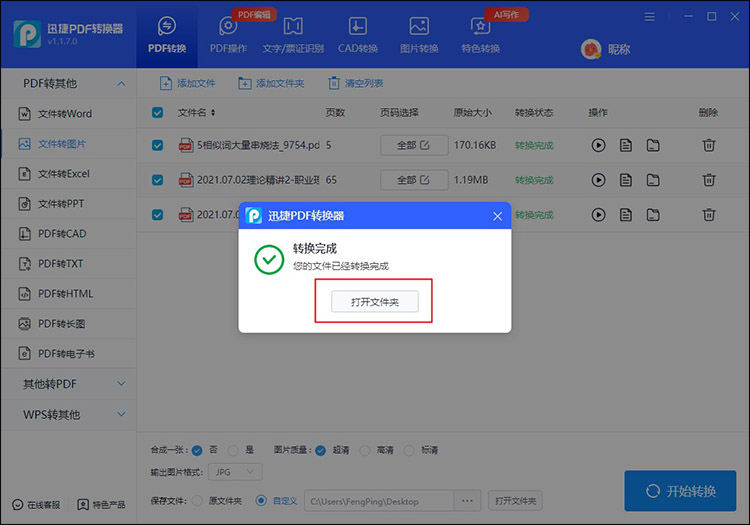Screen dimensions: 750x525
Task: Delete the 170.16KB file via trash icon
Action: point(709,145)
